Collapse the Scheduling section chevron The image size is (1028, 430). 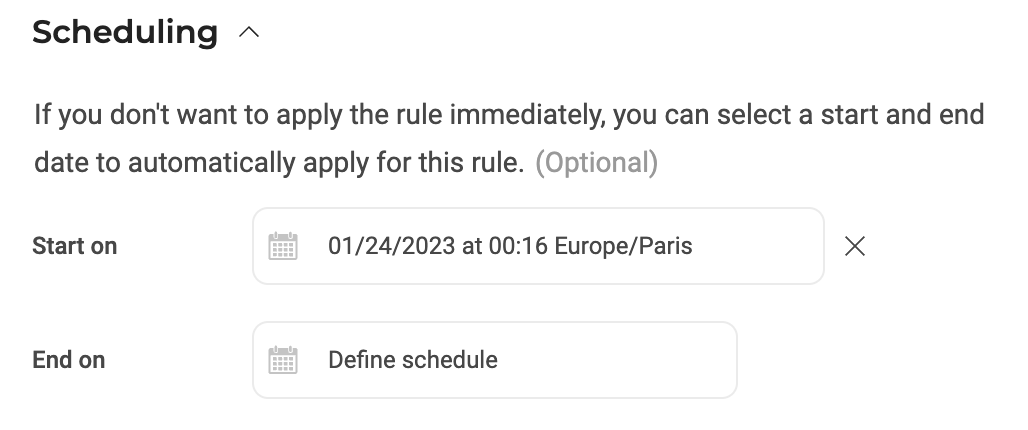click(250, 33)
